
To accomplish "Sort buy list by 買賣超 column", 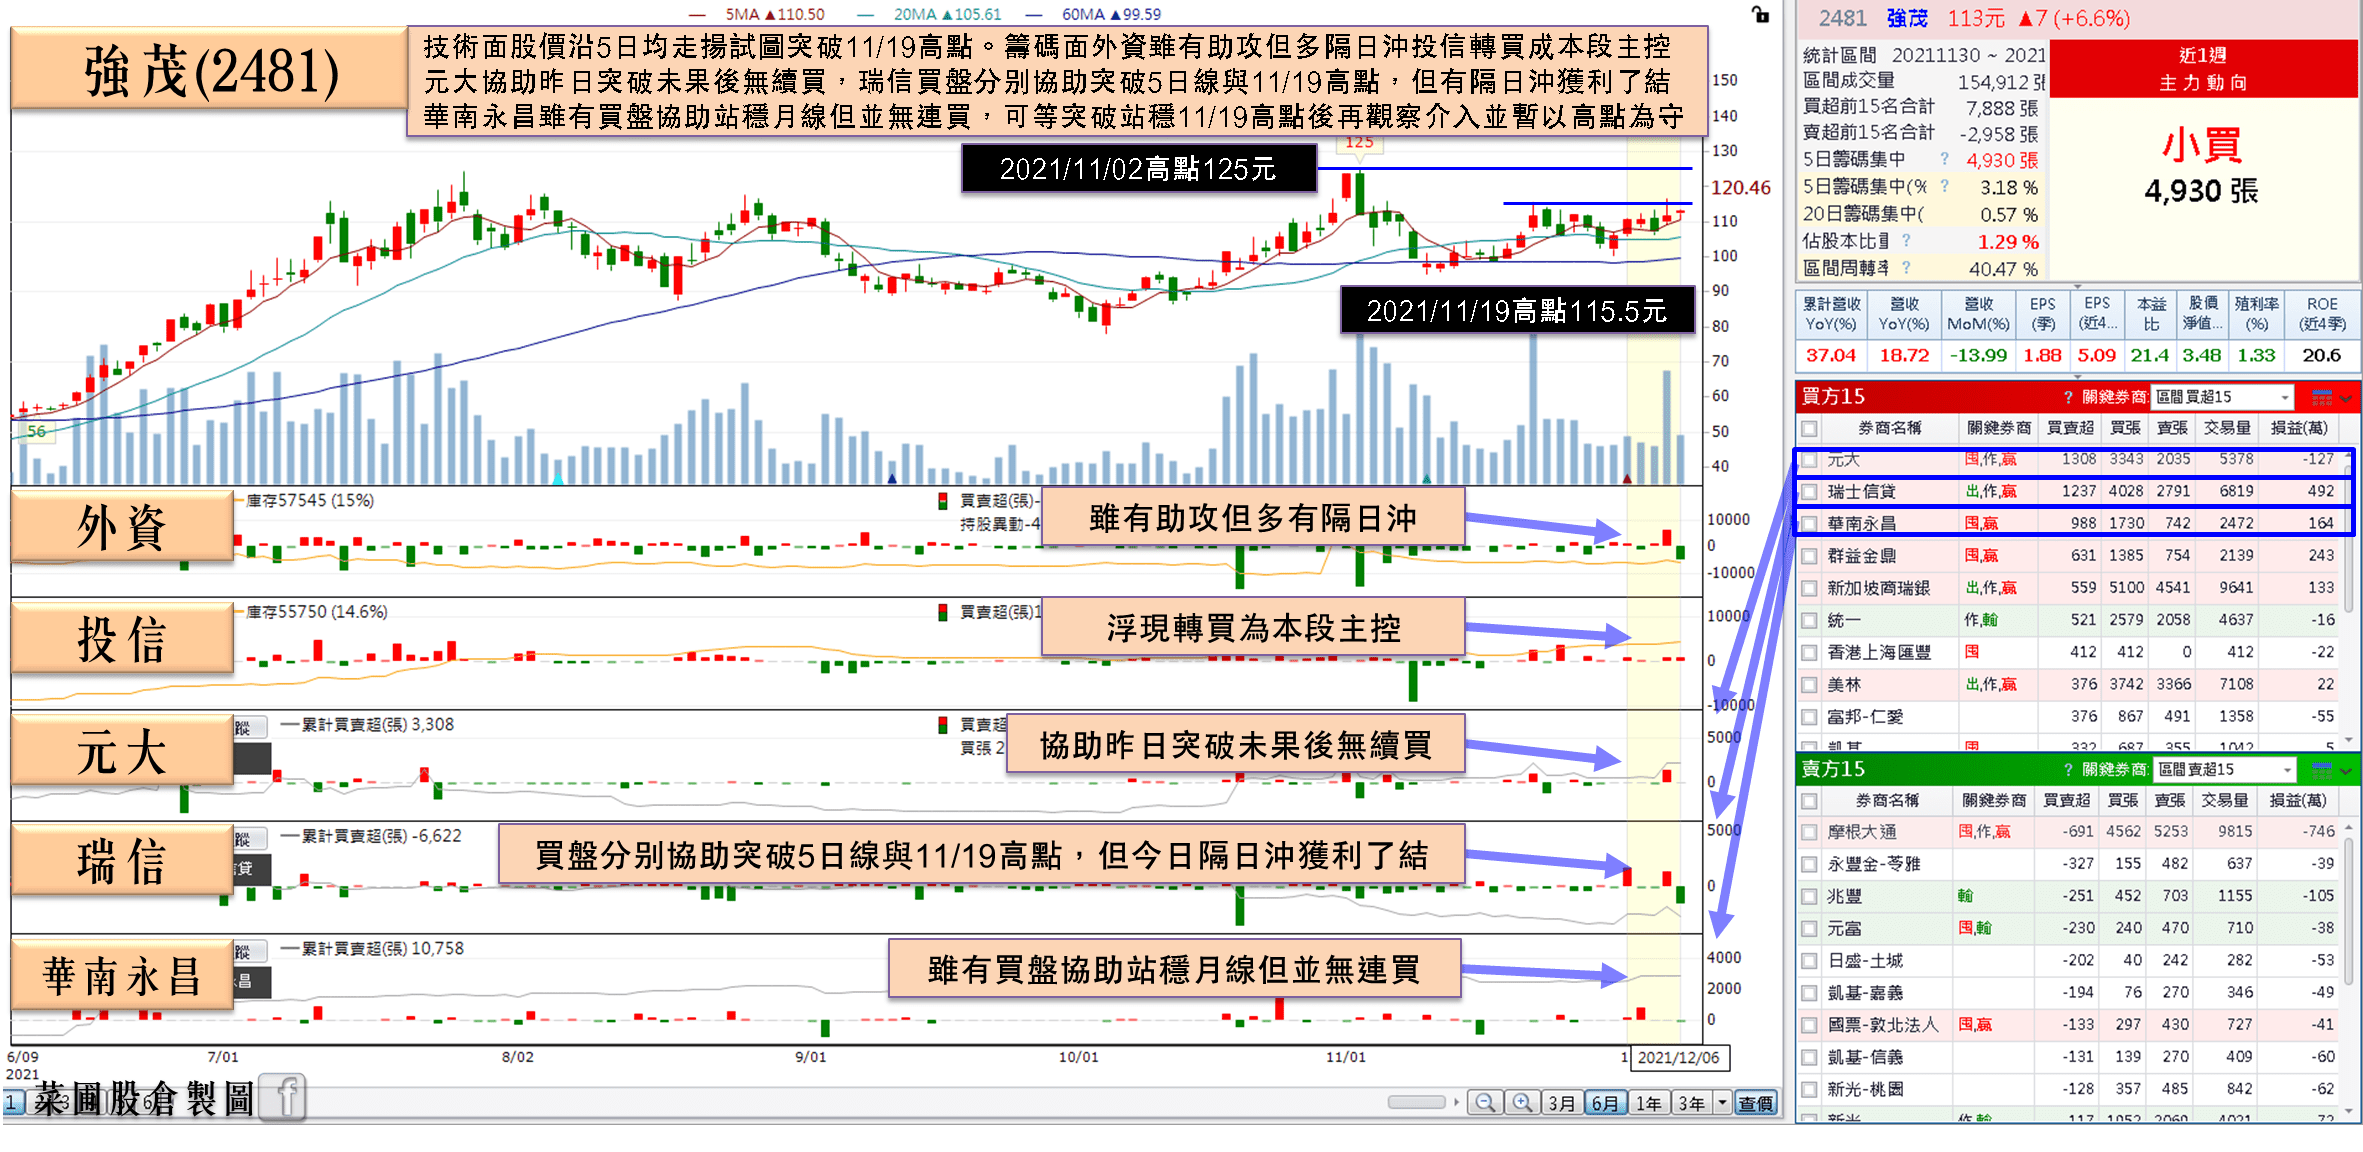I will point(2070,428).
